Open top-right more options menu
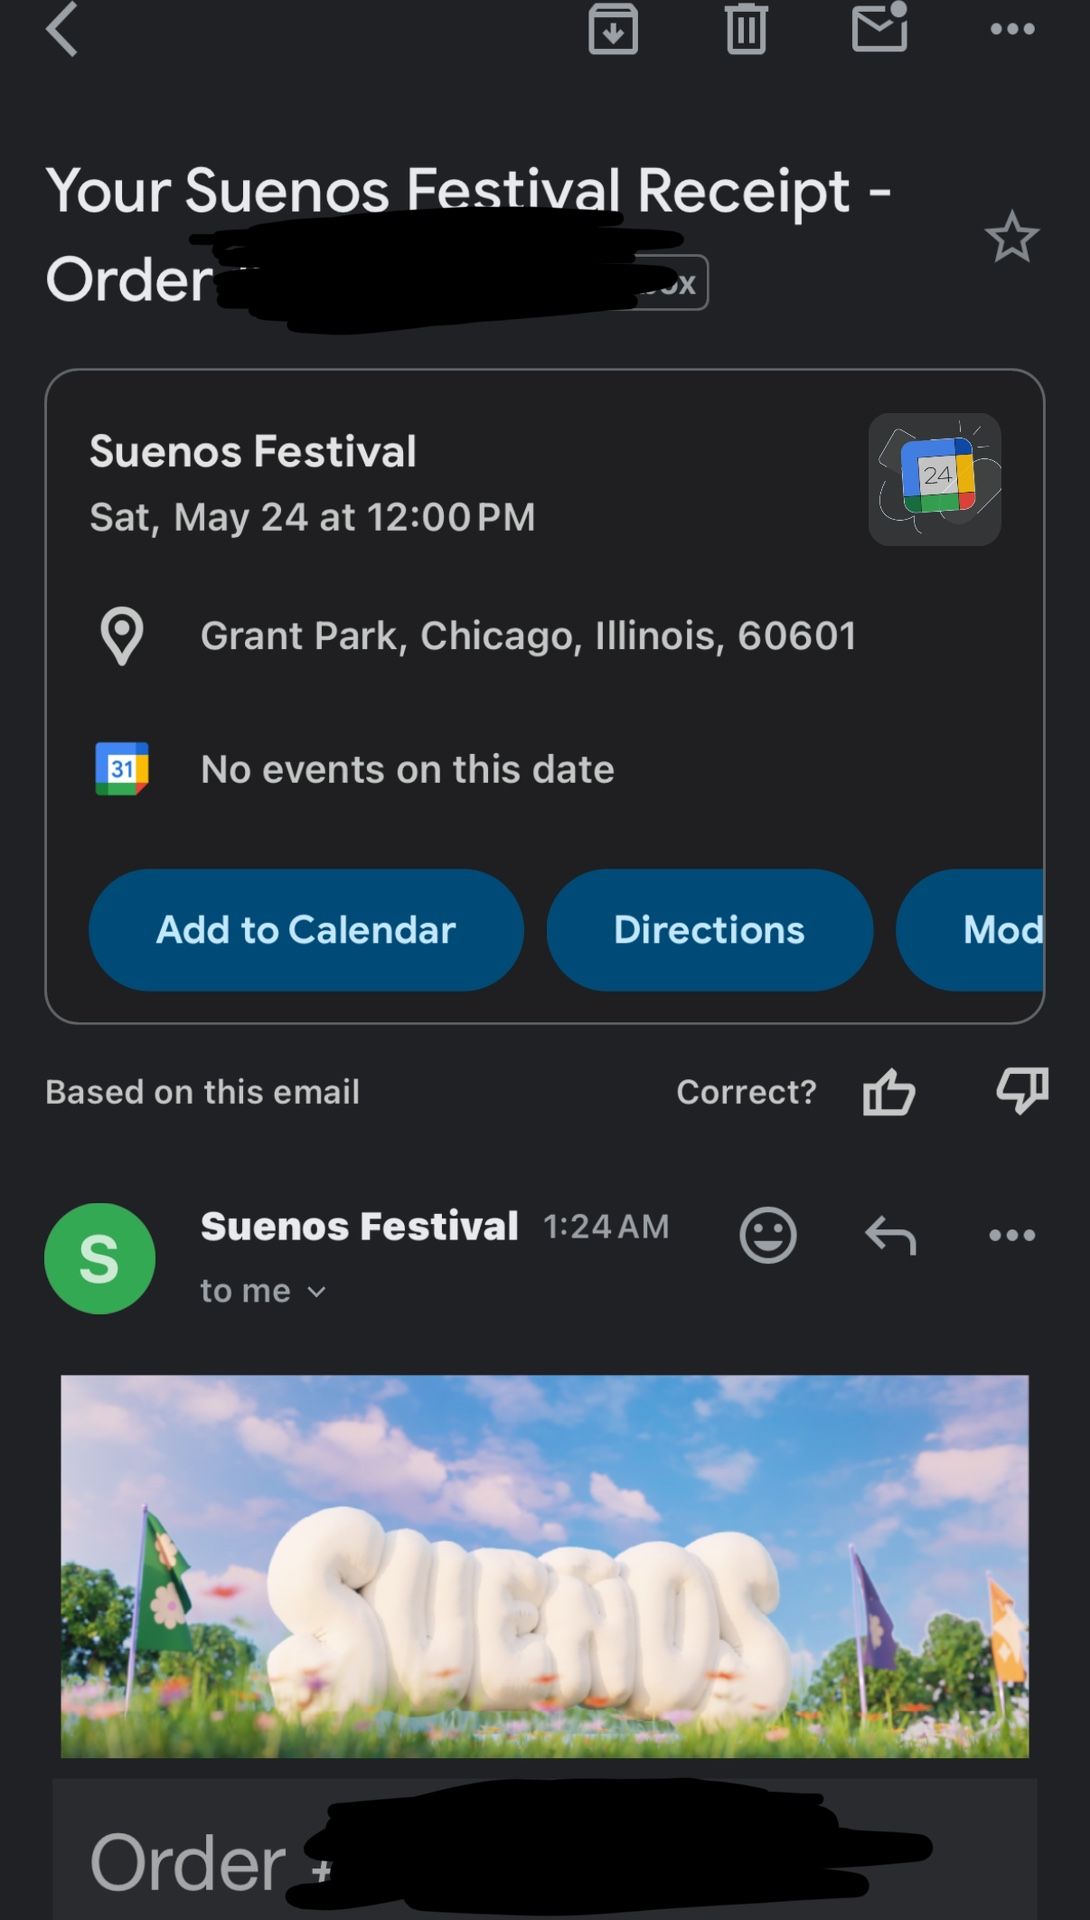The height and width of the screenshot is (1920, 1090). 1012,29
